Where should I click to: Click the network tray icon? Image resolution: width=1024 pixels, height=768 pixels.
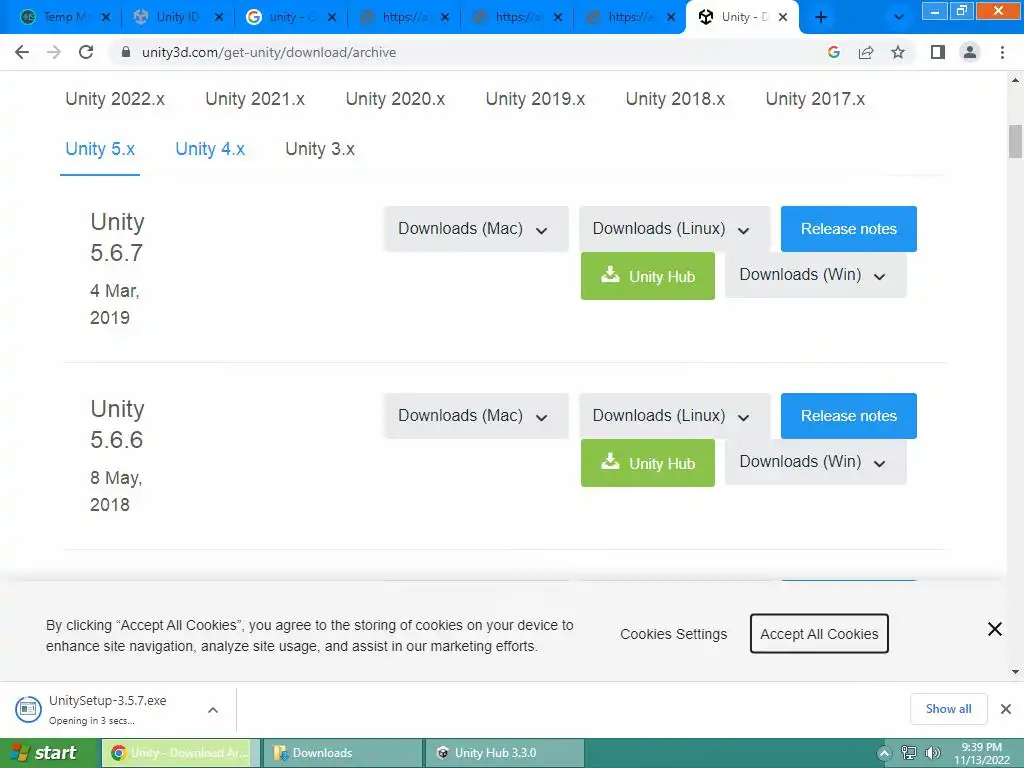(x=908, y=753)
